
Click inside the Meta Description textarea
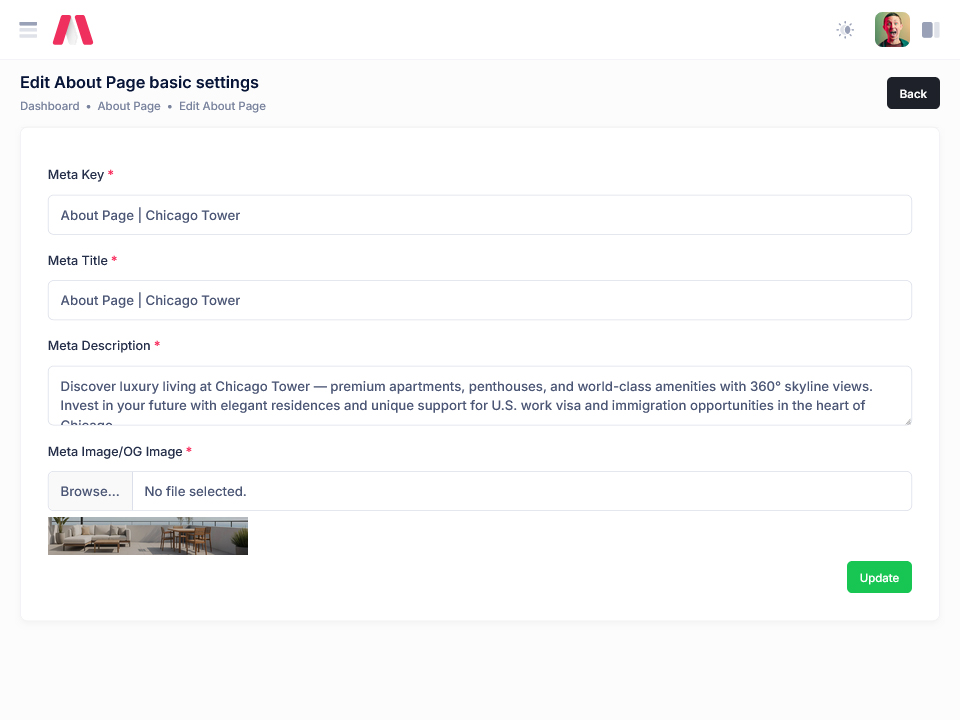tap(480, 395)
